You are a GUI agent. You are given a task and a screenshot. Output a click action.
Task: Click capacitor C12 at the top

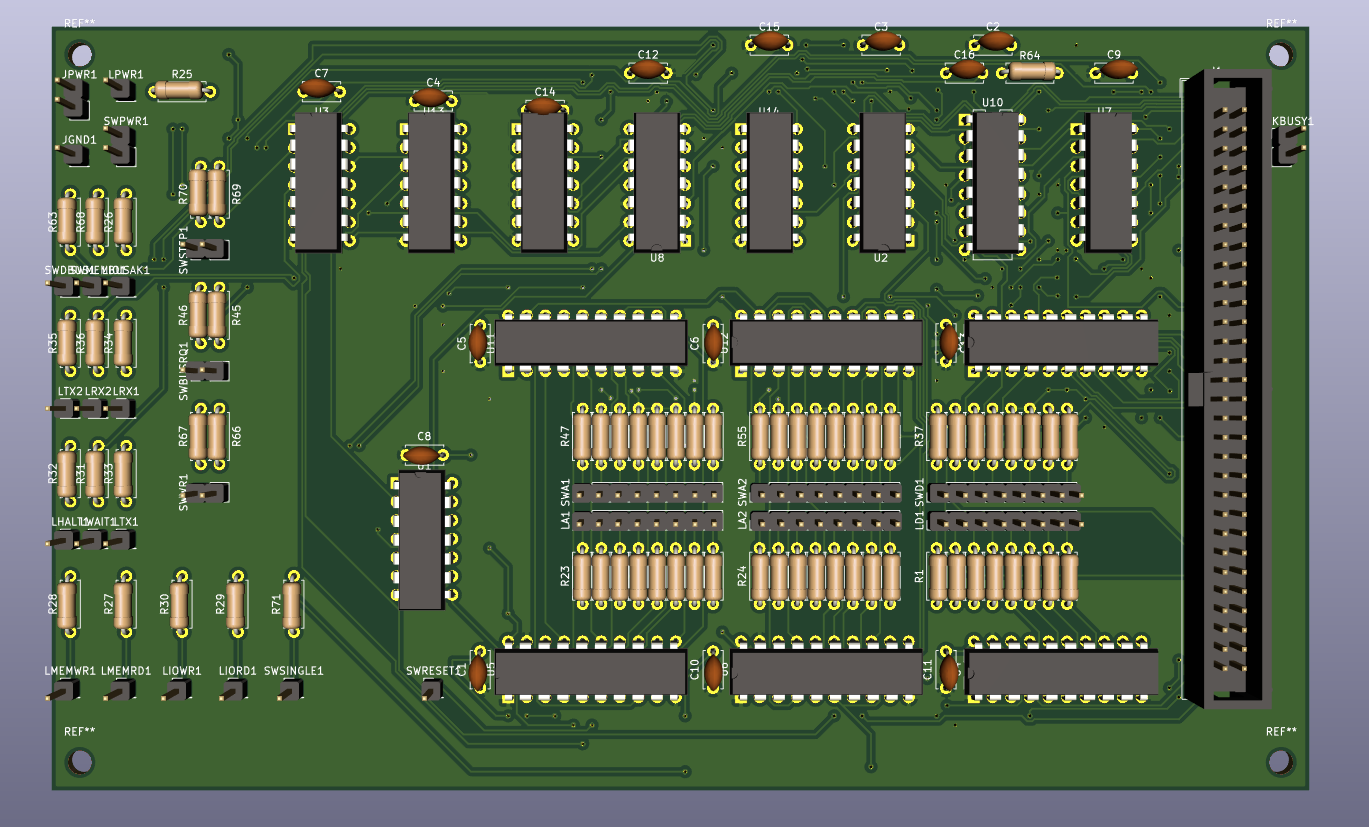648,69
